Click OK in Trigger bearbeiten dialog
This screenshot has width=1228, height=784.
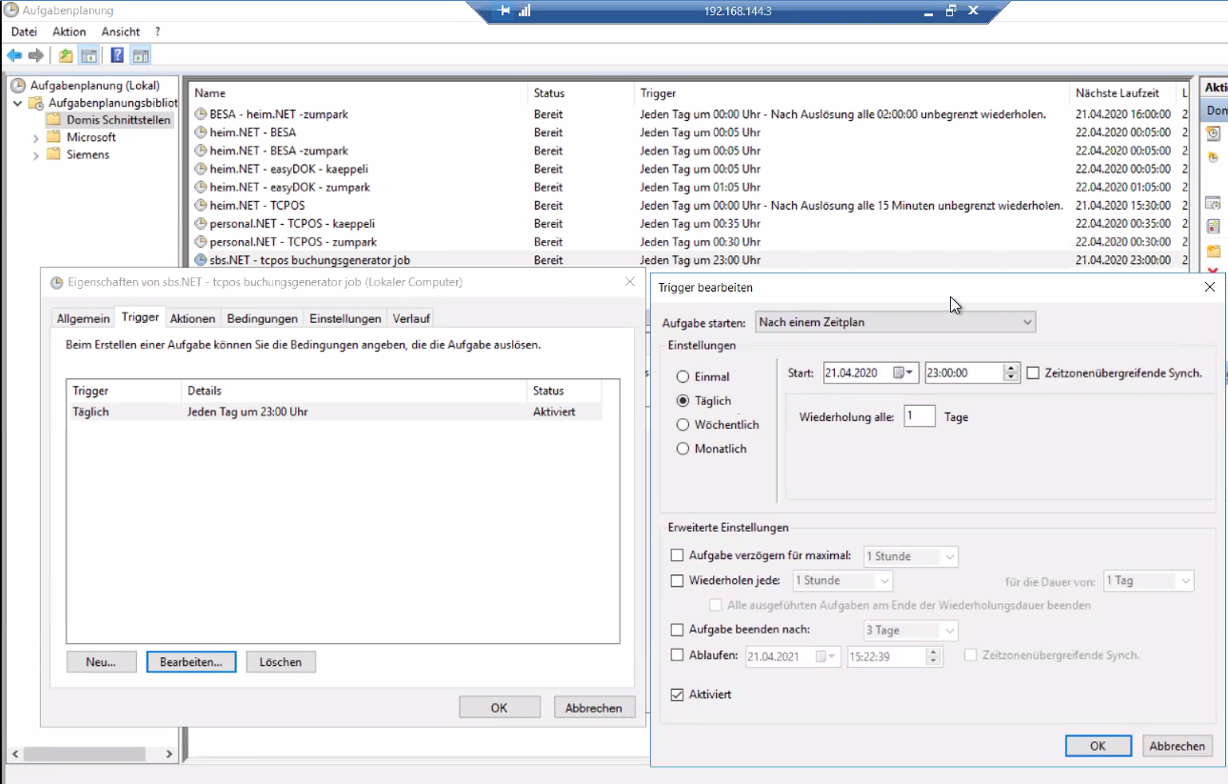click(1098, 746)
